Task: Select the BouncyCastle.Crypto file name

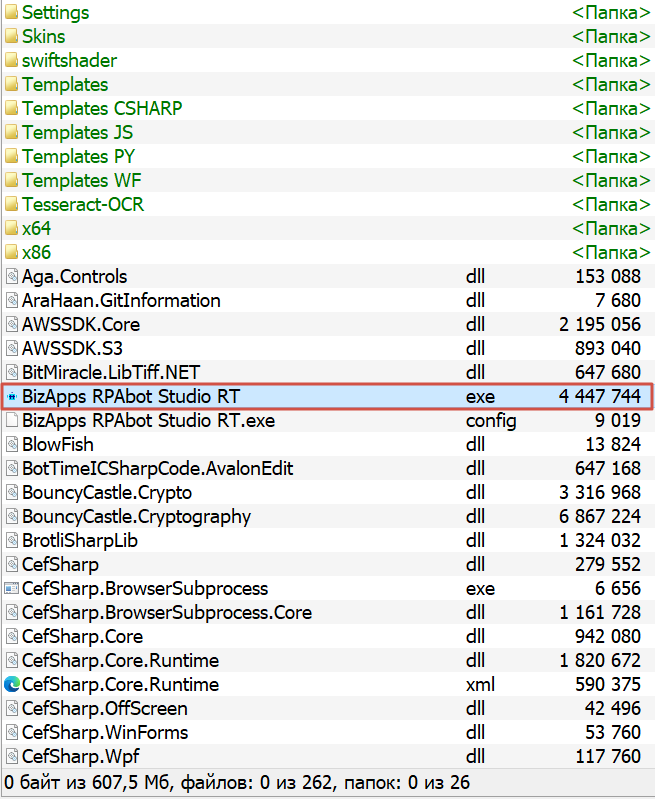Action: pos(107,493)
